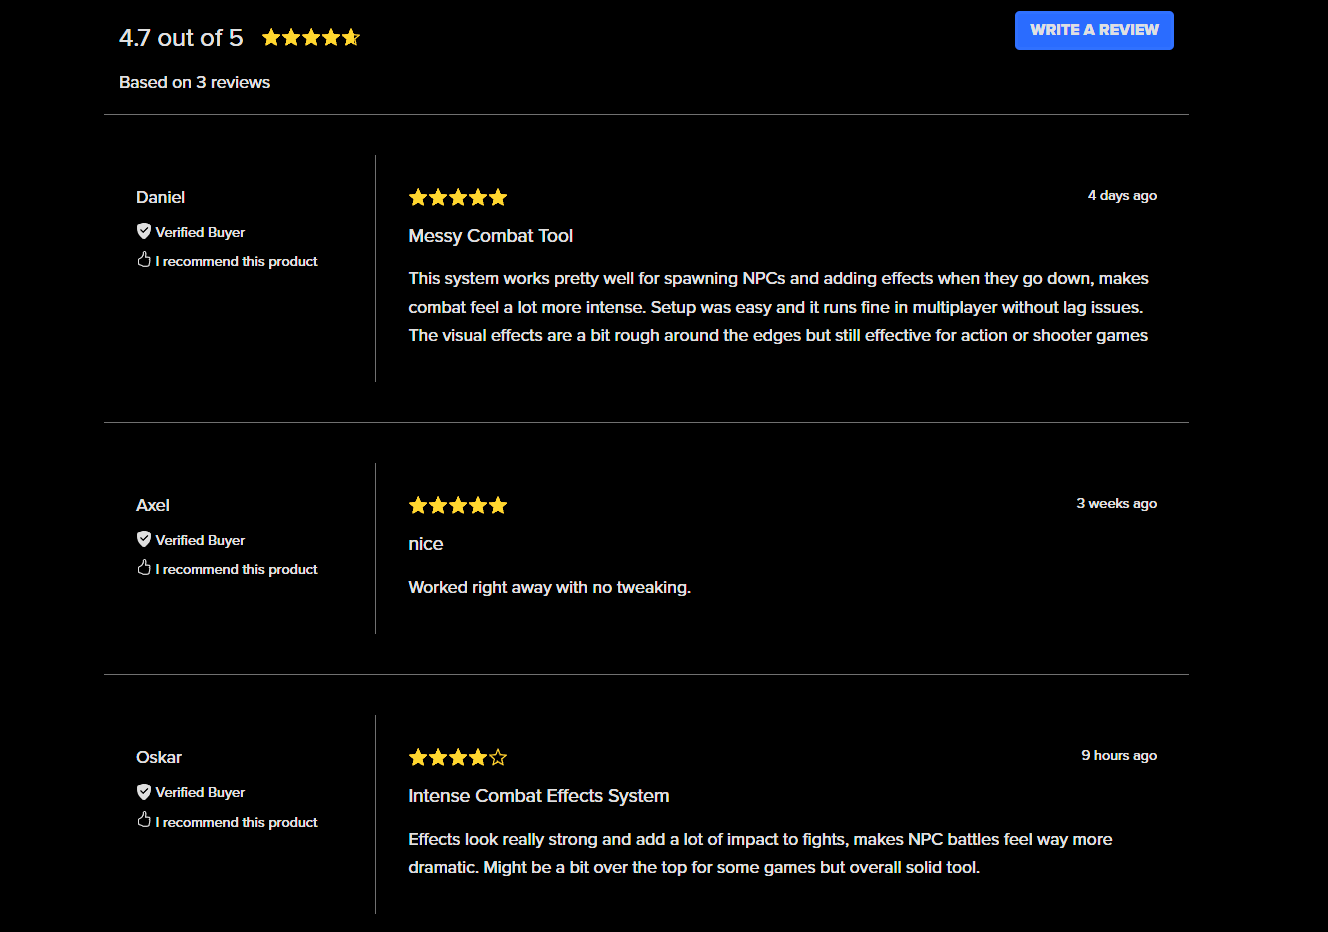Viewport: 1328px width, 932px height.
Task: Click the 'nice' review title
Action: (426, 544)
